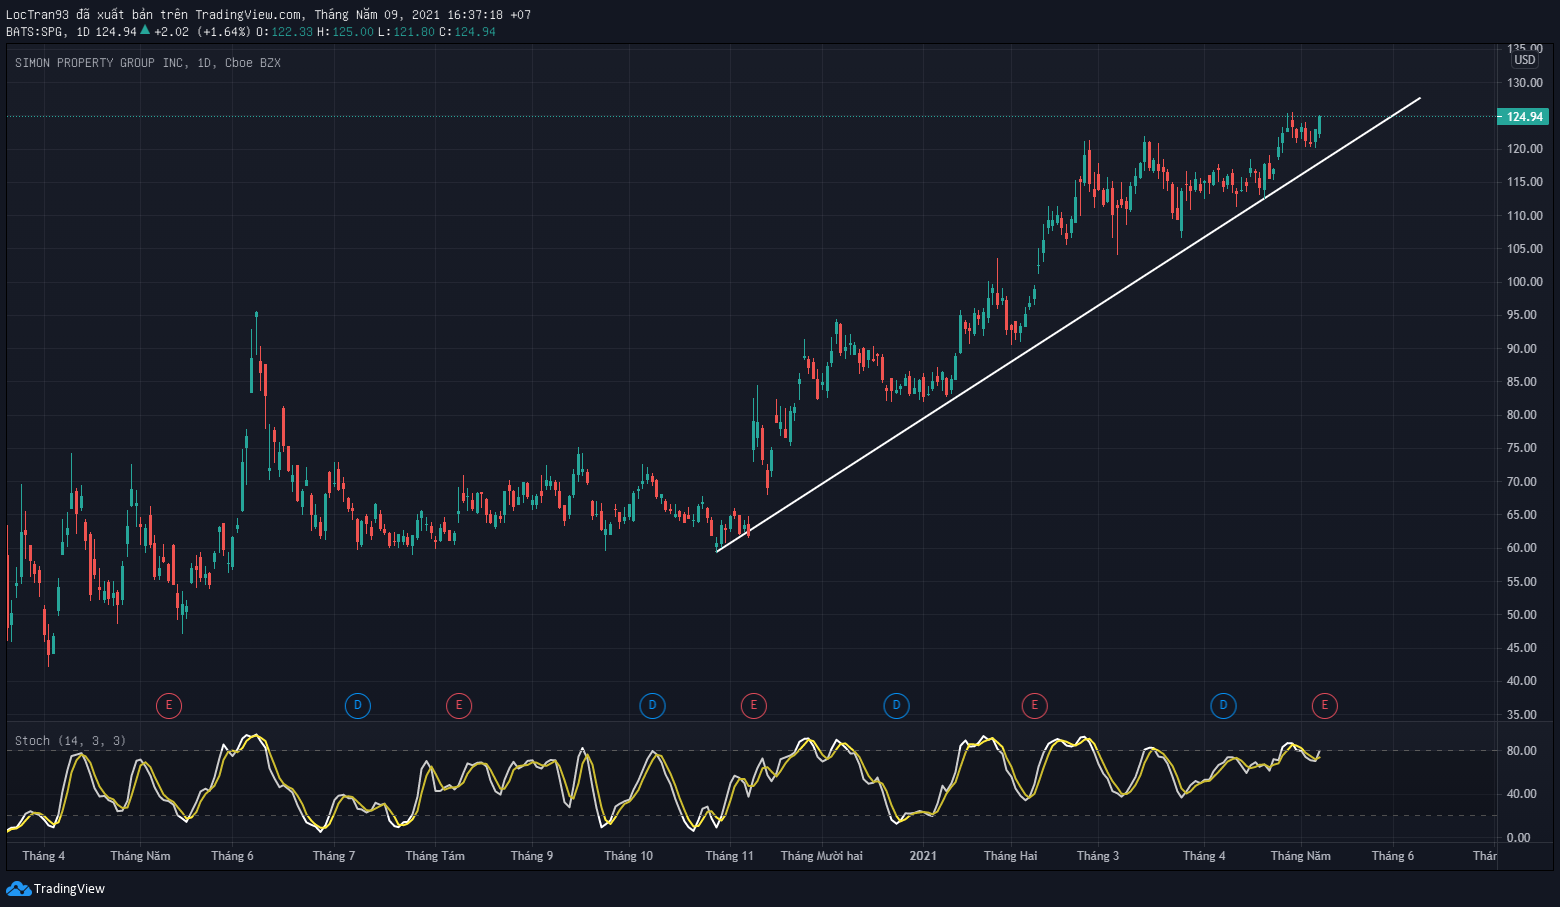Click the Tháng 7 time axis label
Viewport: 1560px width, 907px height.
tap(334, 856)
